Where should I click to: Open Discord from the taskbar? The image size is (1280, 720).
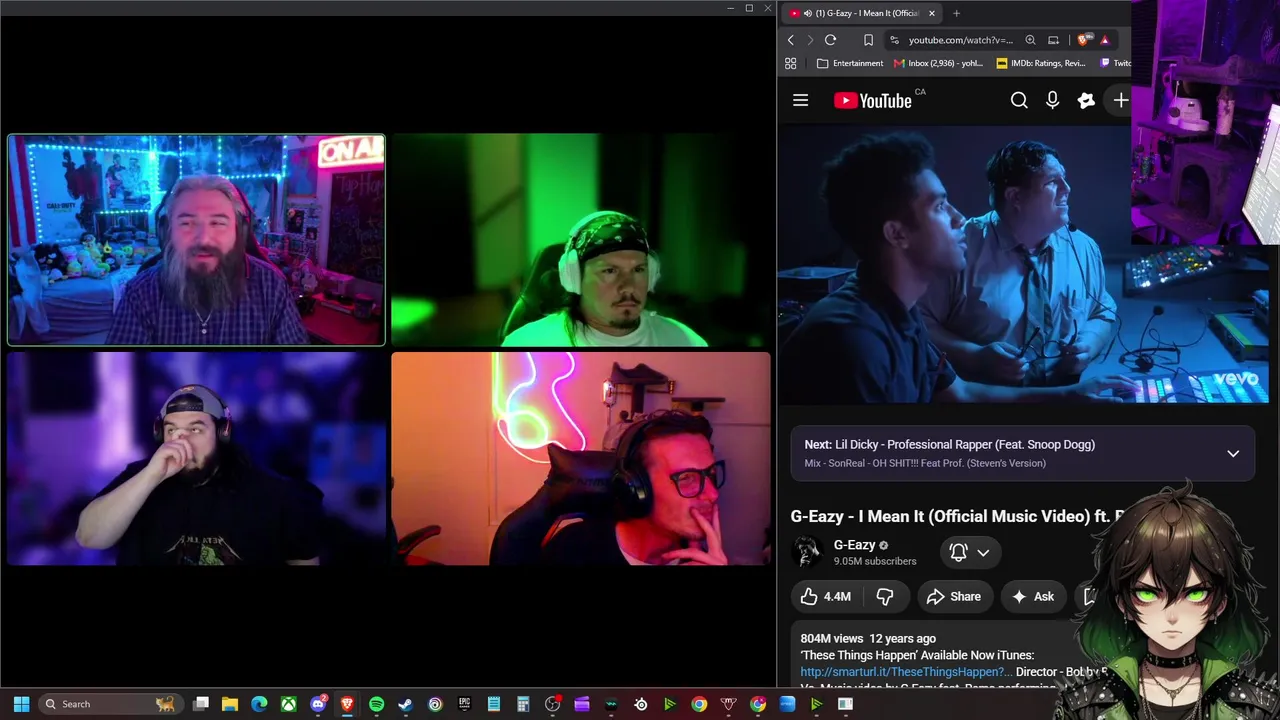(318, 704)
